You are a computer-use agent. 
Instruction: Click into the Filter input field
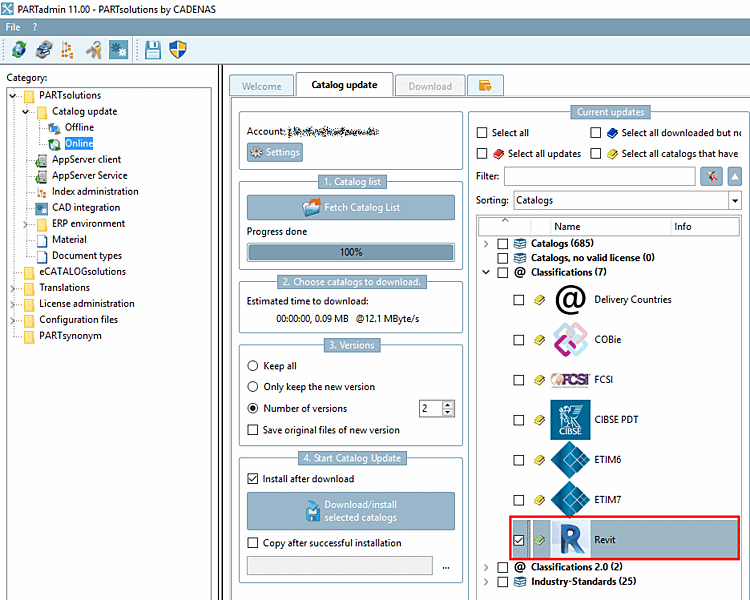(x=600, y=177)
